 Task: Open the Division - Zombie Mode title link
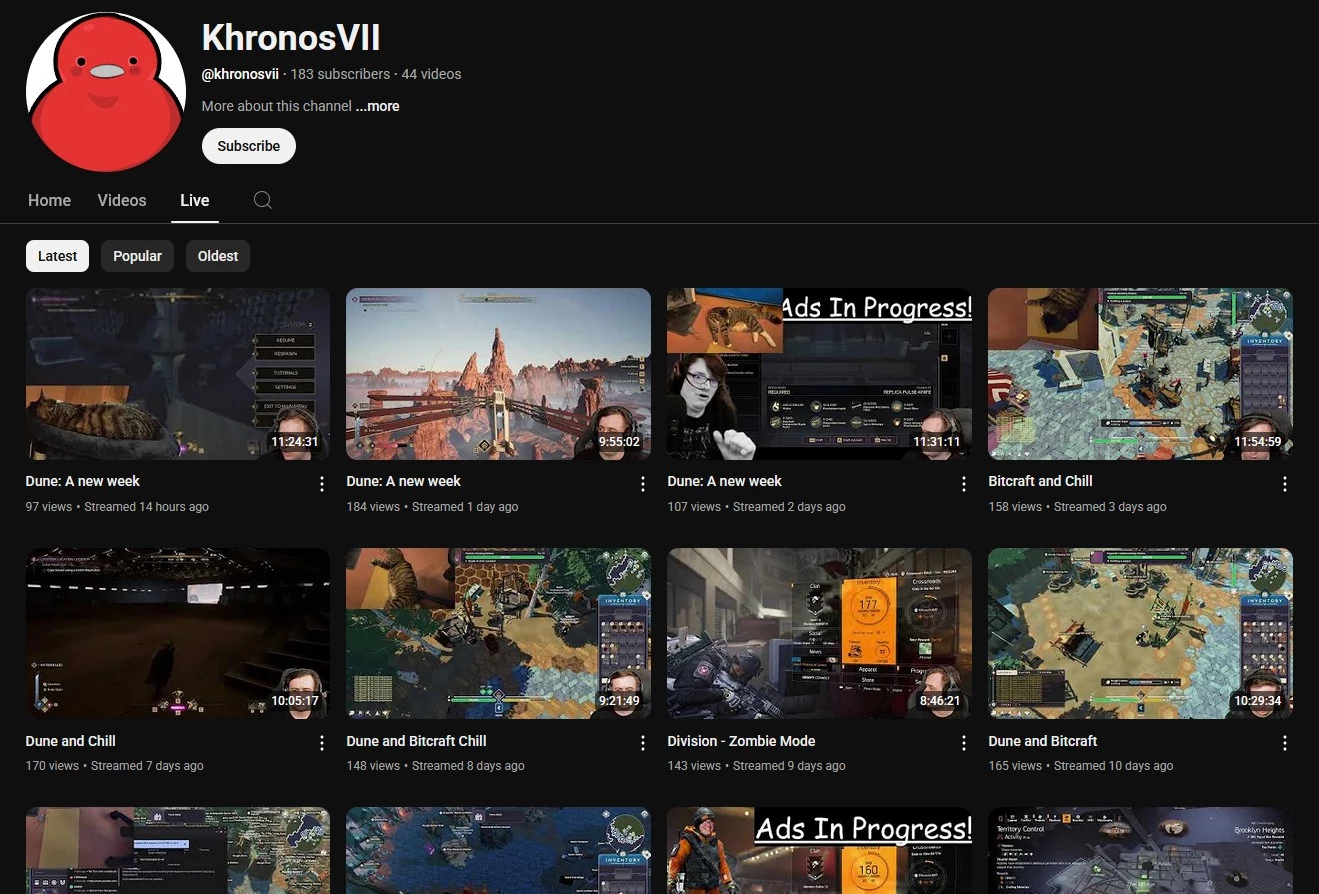click(741, 741)
